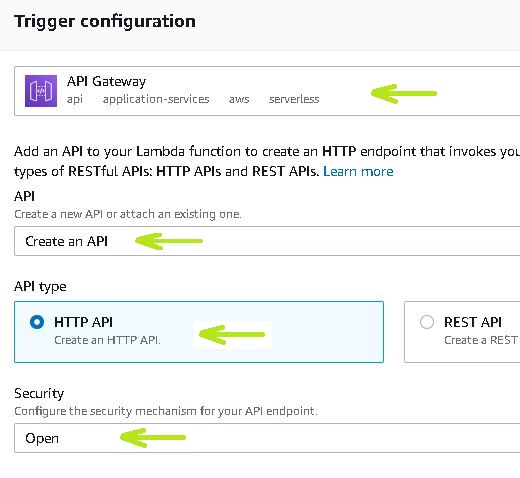The width and height of the screenshot is (520, 478).
Task: Click the Trigger configuration heading
Action: click(x=105, y=21)
